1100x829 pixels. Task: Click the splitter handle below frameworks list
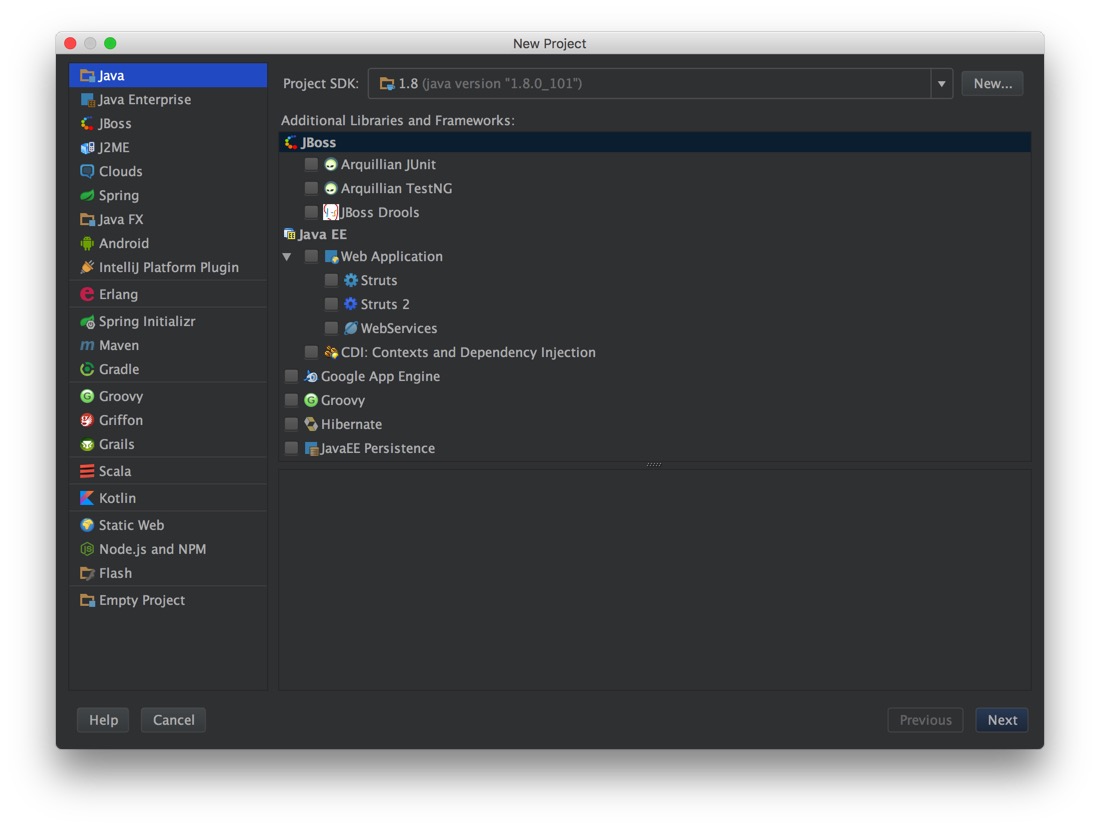click(x=654, y=465)
